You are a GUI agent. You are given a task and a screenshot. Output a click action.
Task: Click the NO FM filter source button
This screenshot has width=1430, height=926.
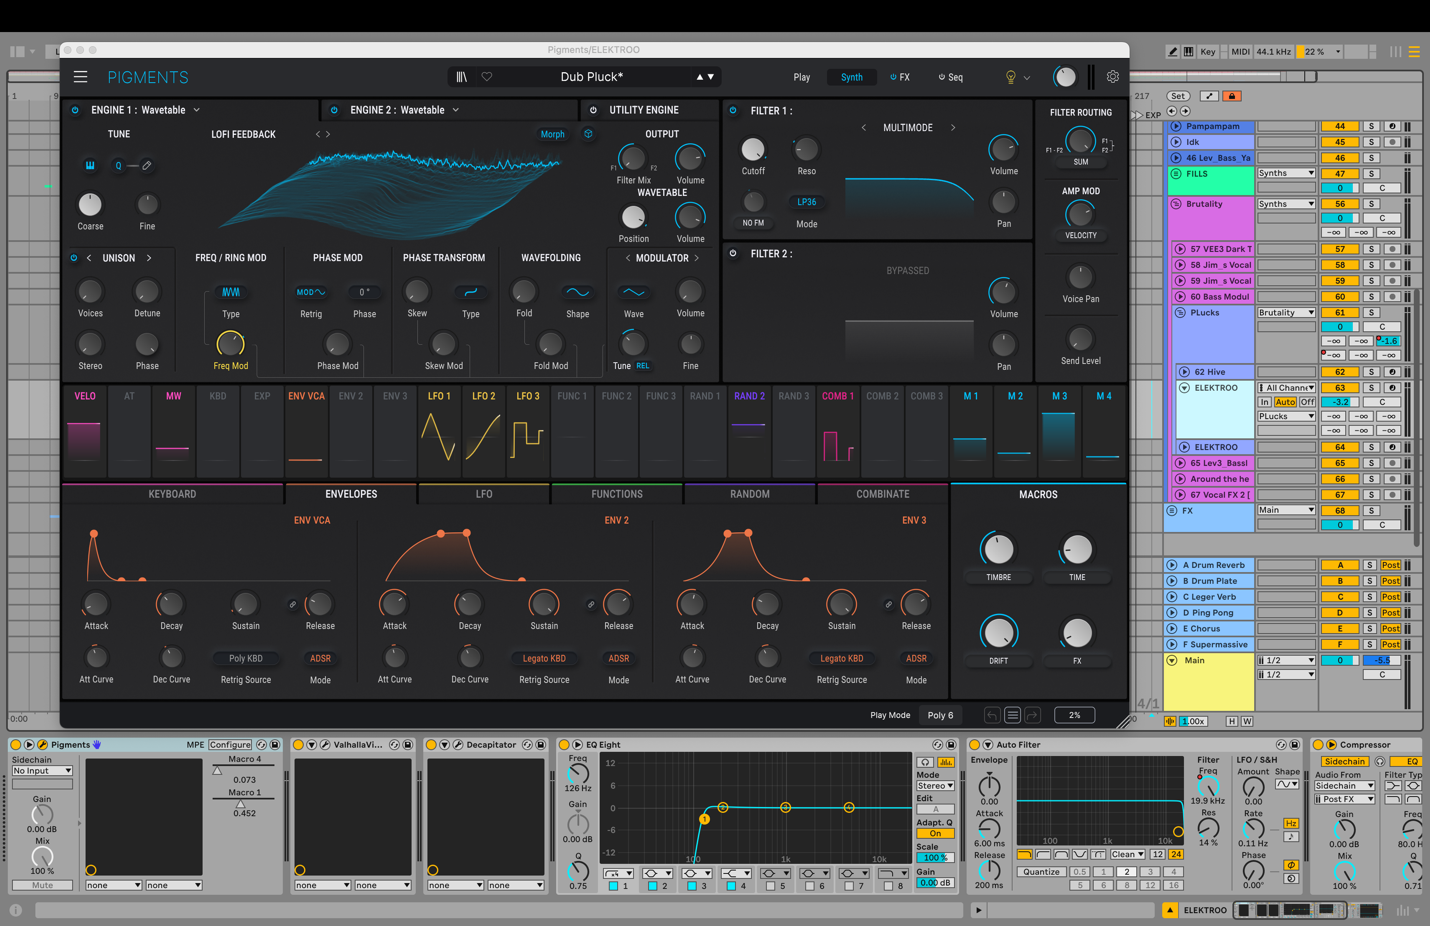click(x=753, y=223)
